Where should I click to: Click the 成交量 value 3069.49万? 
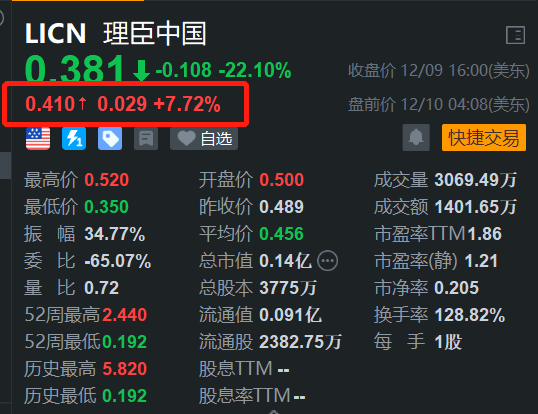(x=476, y=180)
